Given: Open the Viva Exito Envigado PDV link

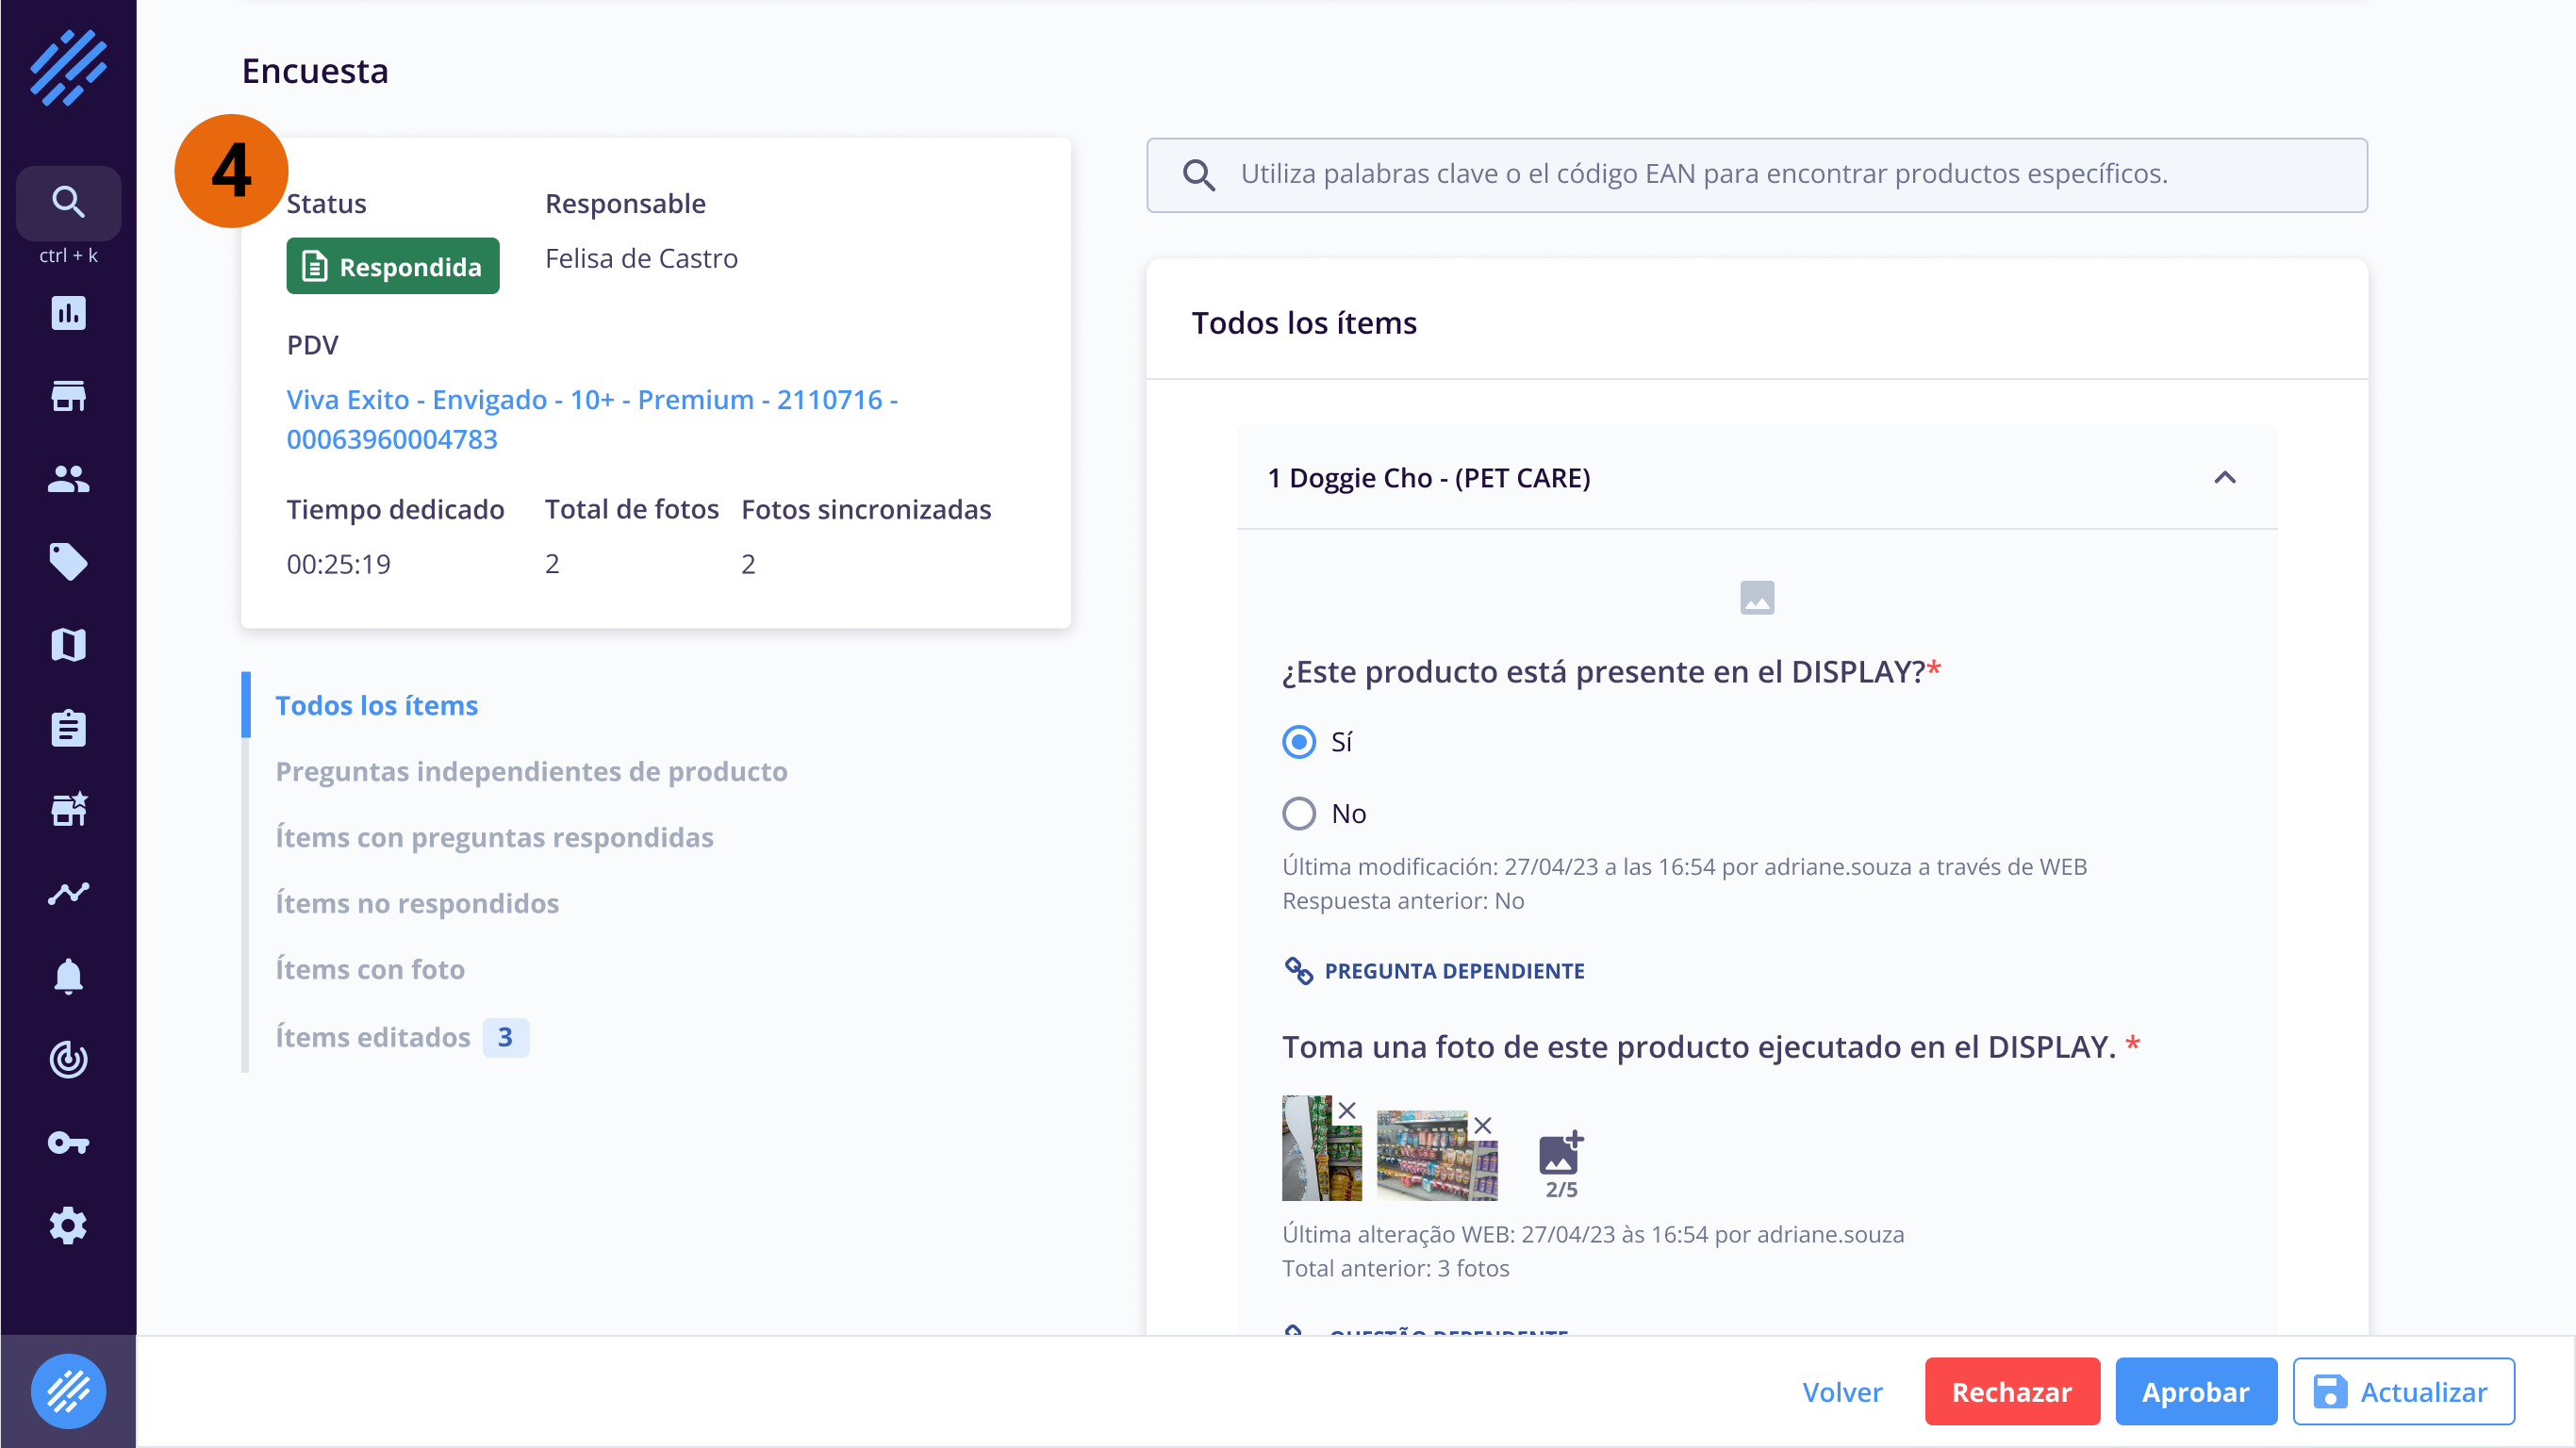Looking at the screenshot, I should (x=591, y=419).
